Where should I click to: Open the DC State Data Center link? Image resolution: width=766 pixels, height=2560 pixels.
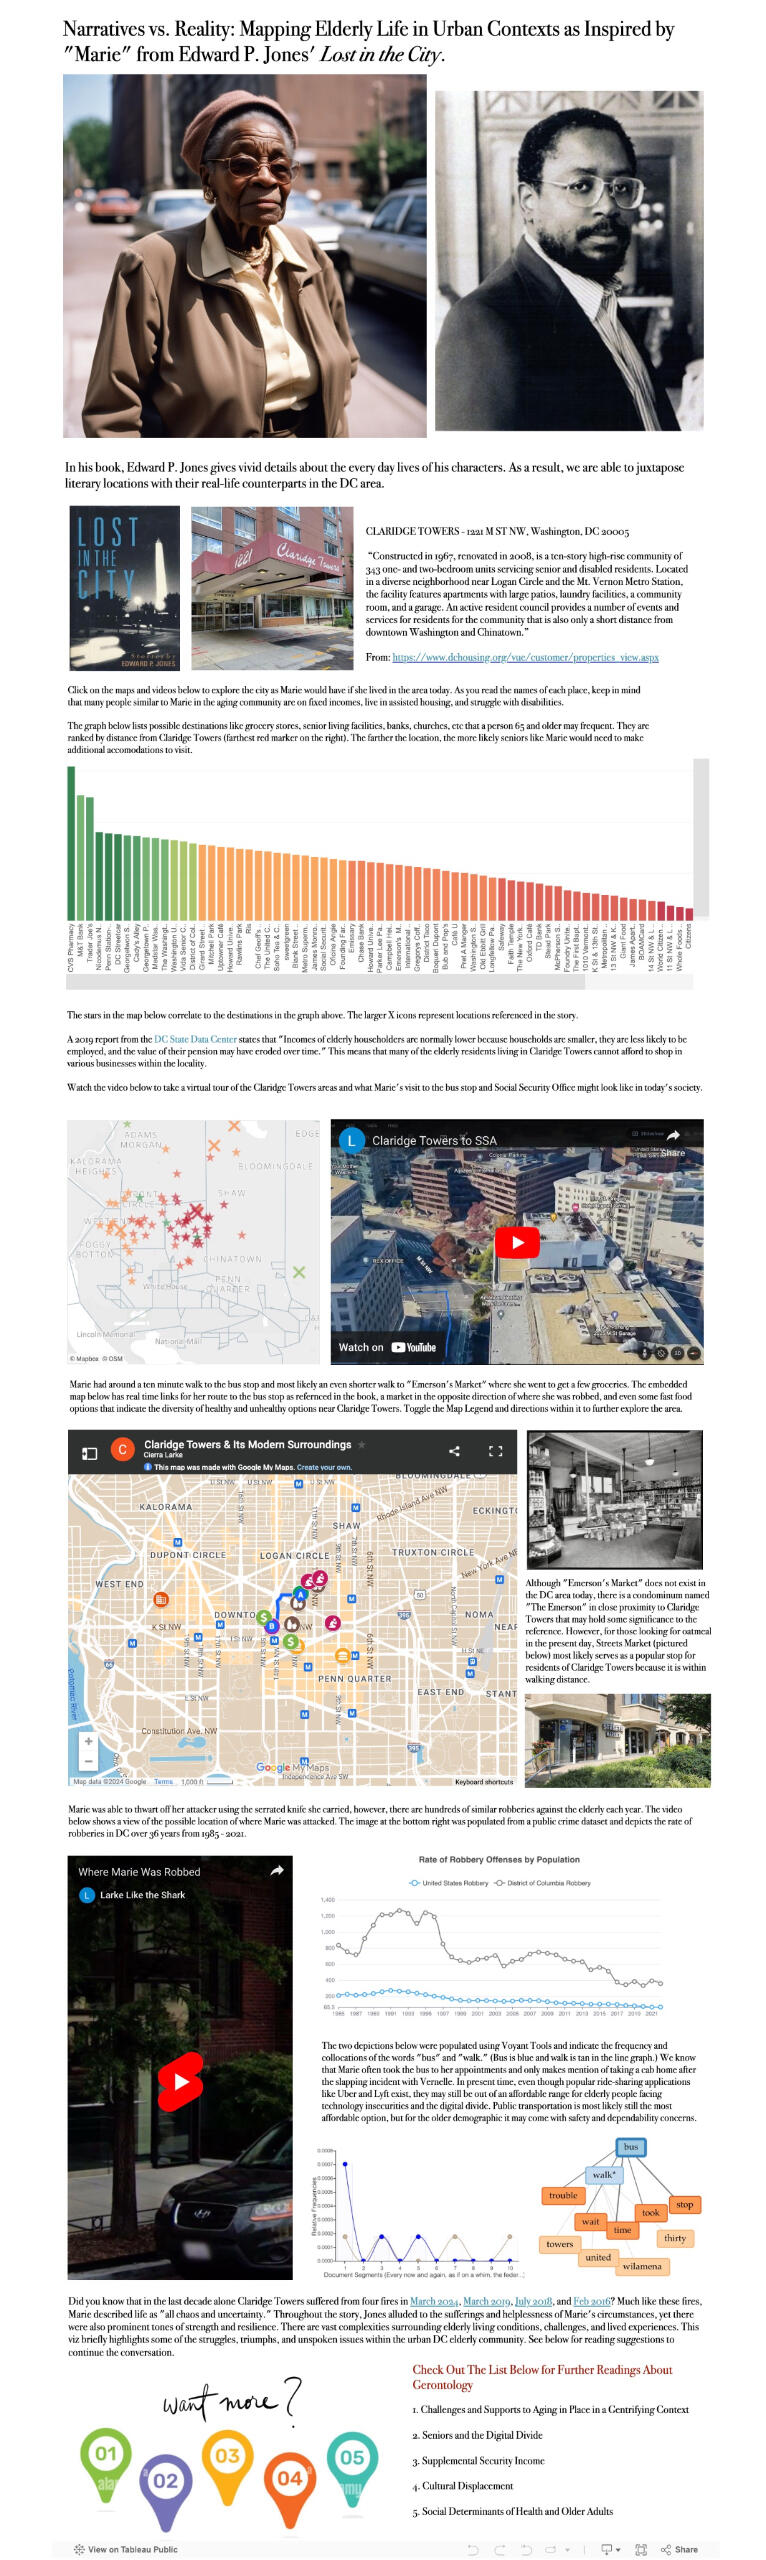click(195, 1039)
